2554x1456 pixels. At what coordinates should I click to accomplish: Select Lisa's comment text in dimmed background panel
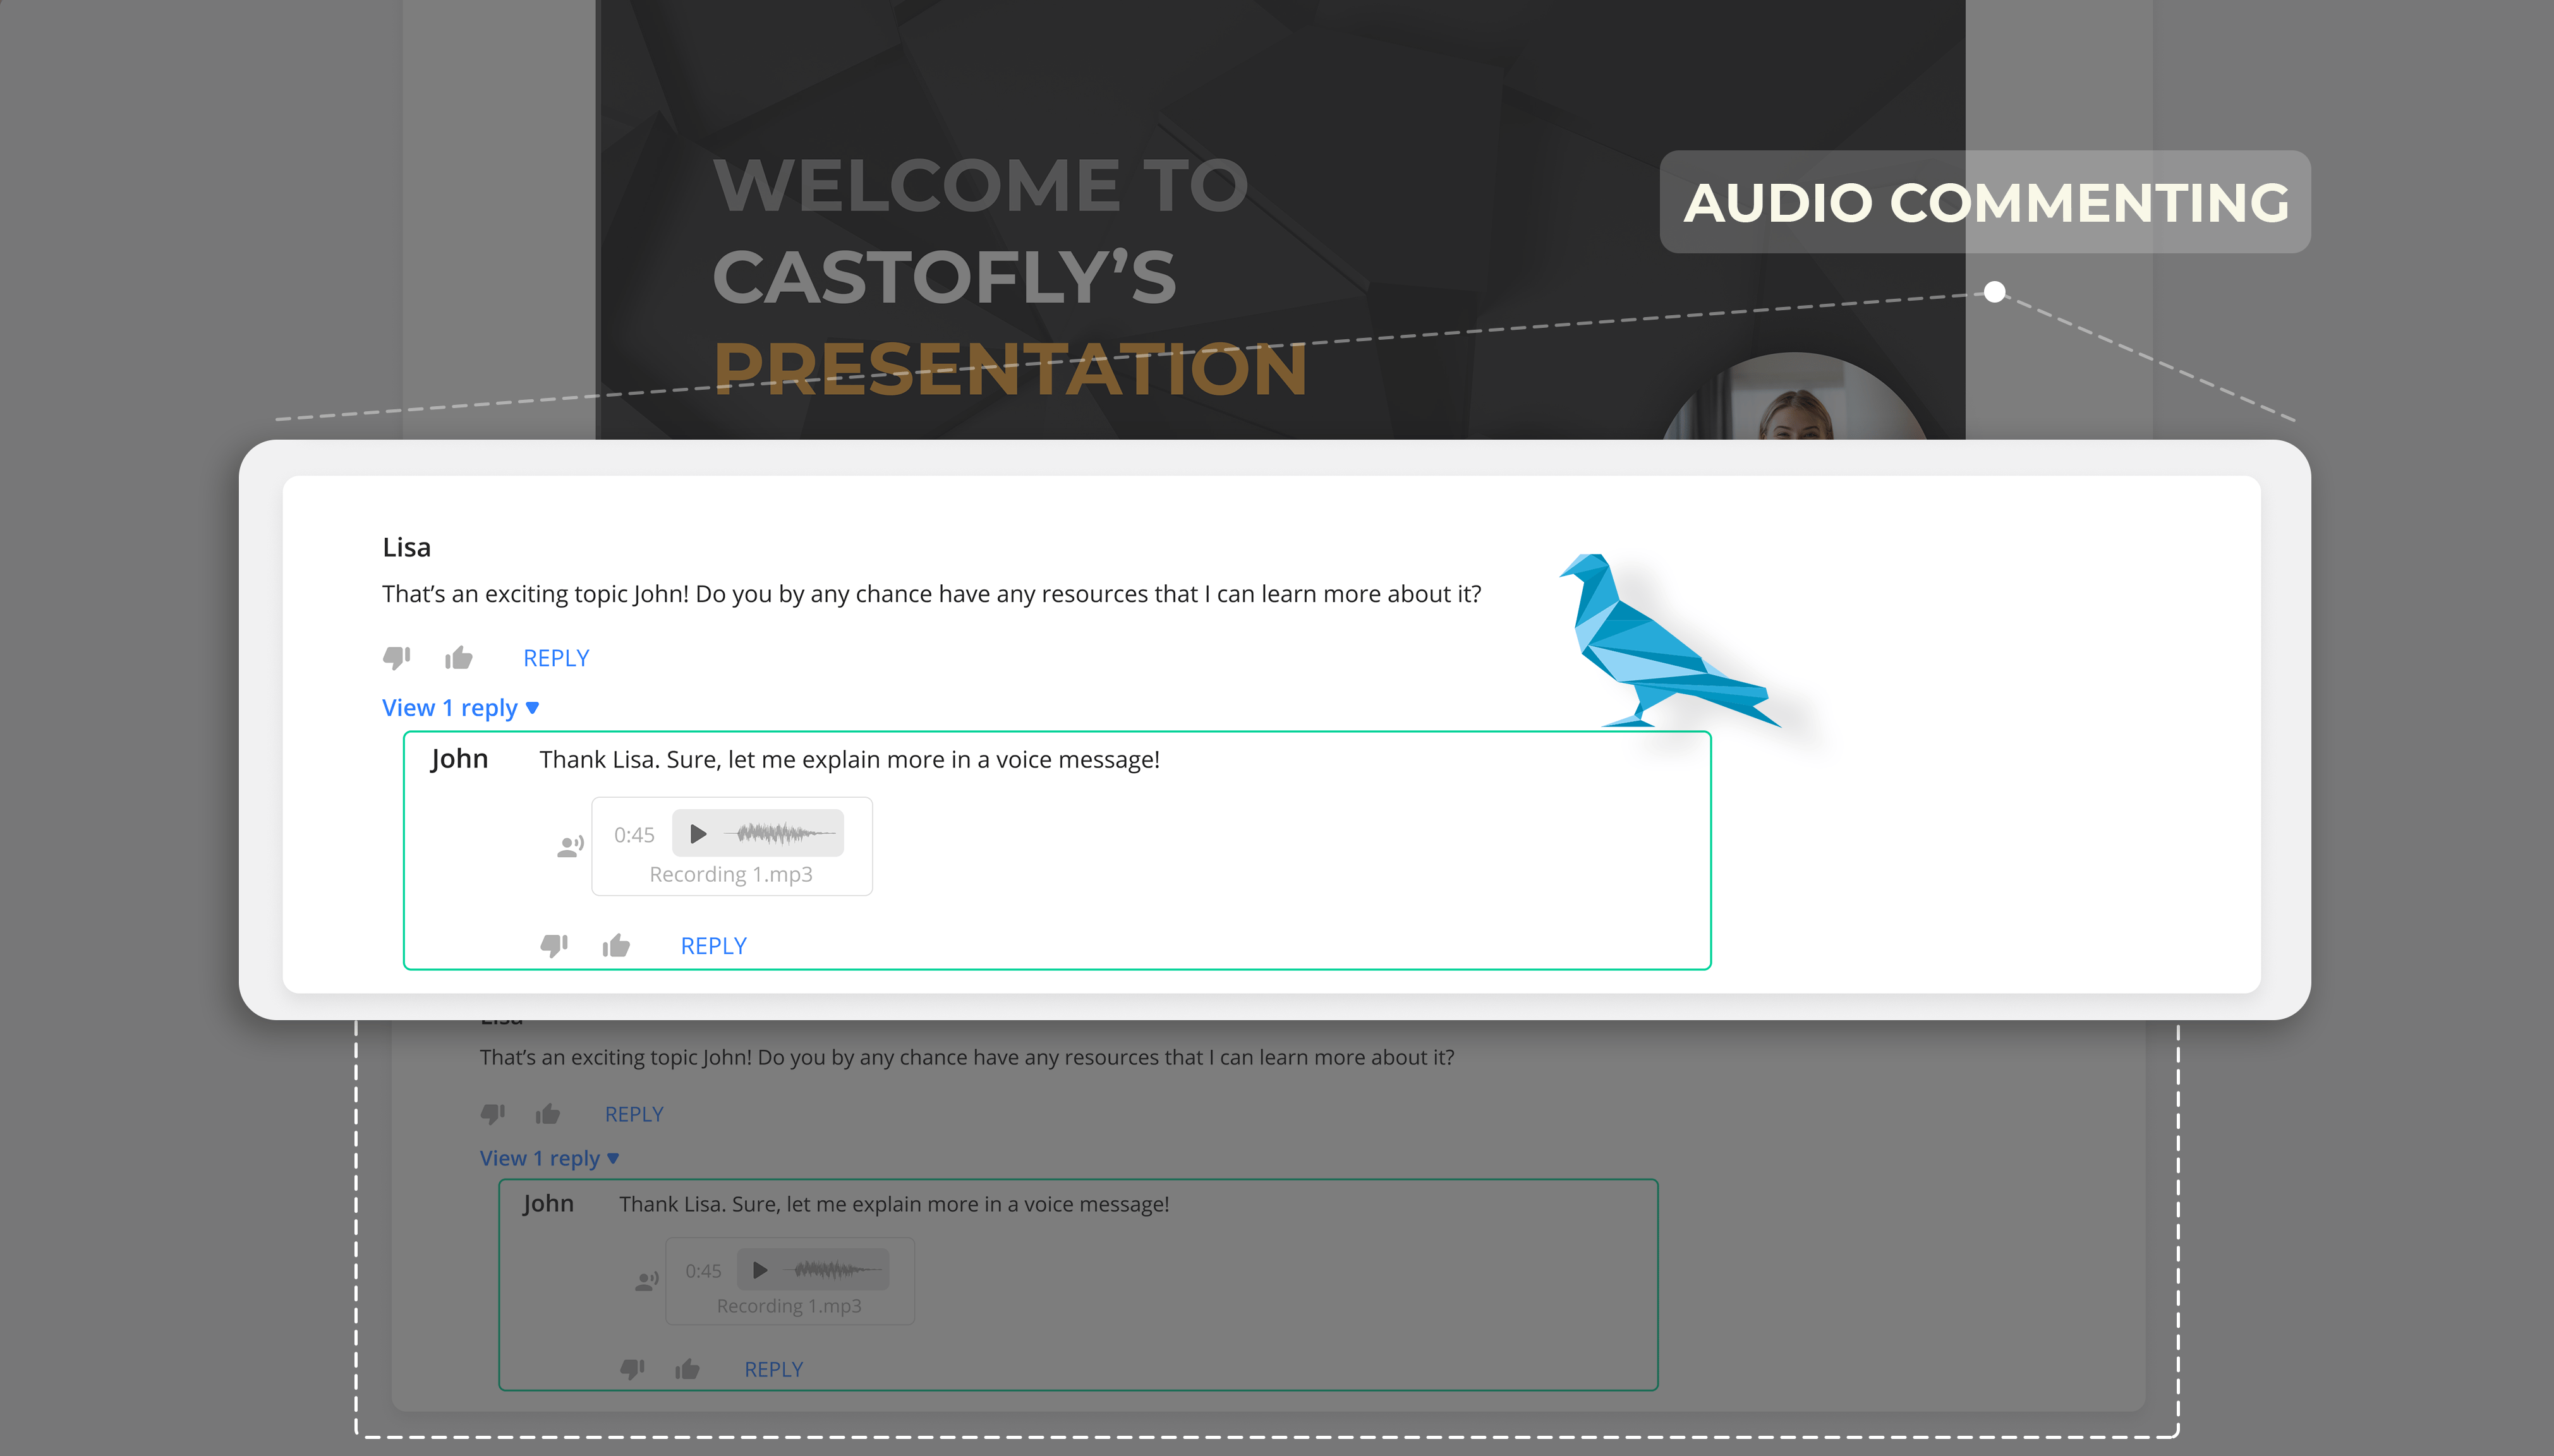967,1058
